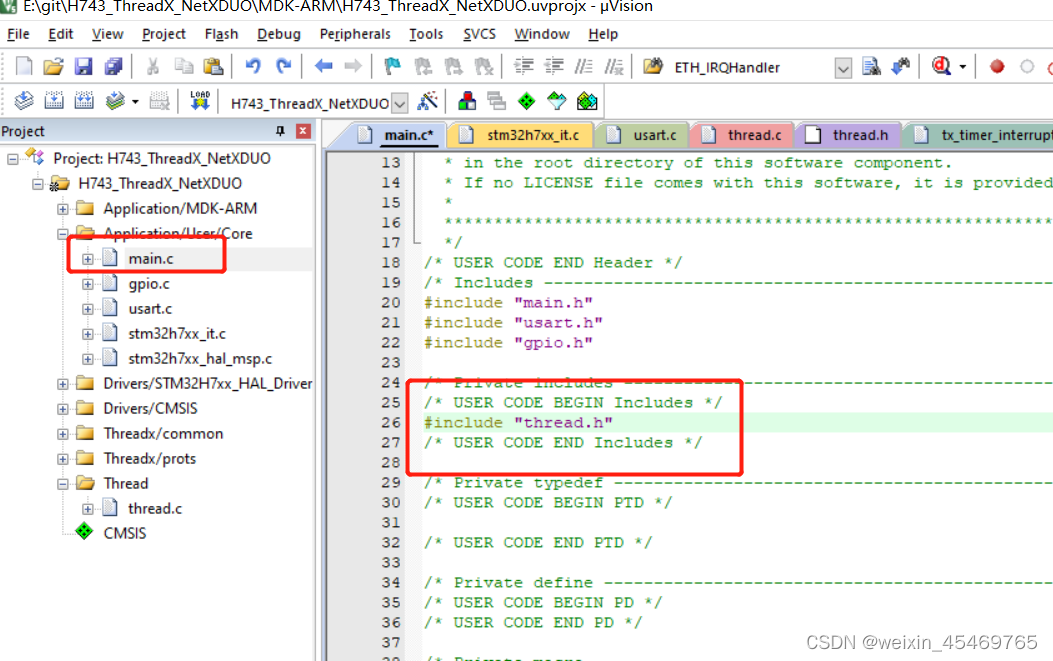1053x661 pixels.
Task: Open Options for Target dialog
Action: tap(428, 100)
